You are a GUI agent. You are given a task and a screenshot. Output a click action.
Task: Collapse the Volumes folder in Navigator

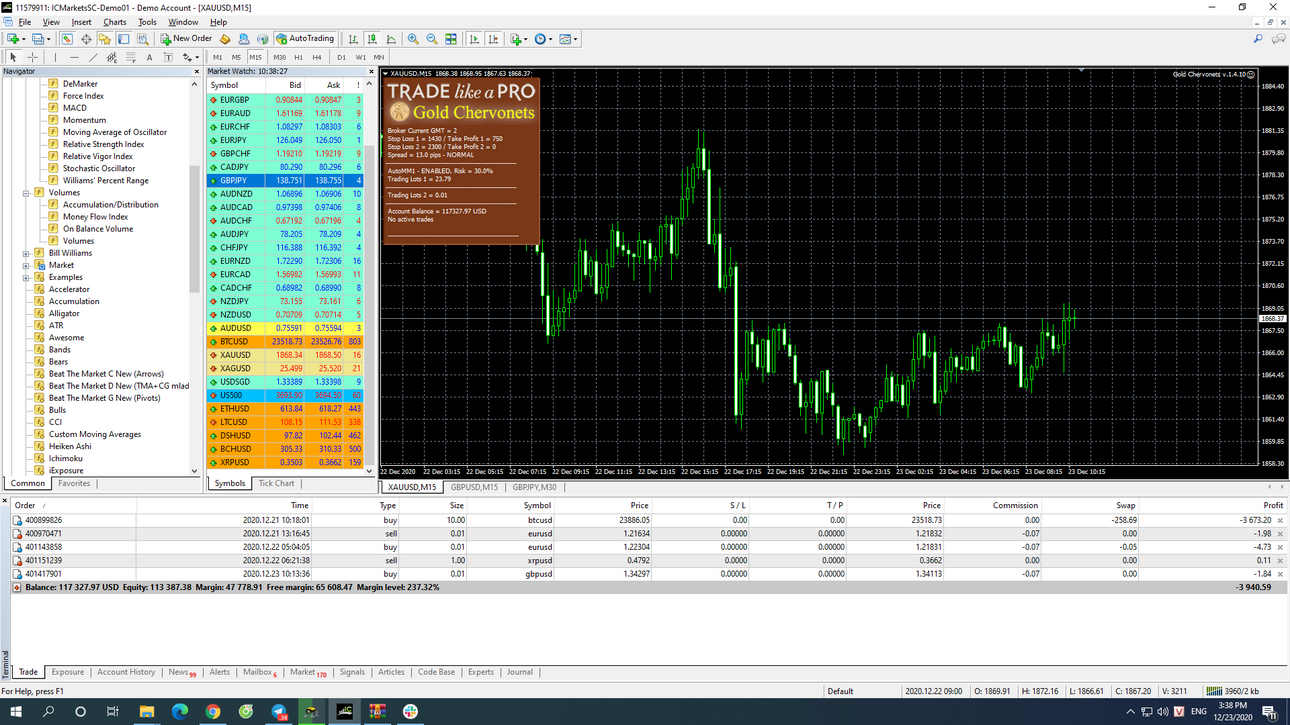(26, 193)
